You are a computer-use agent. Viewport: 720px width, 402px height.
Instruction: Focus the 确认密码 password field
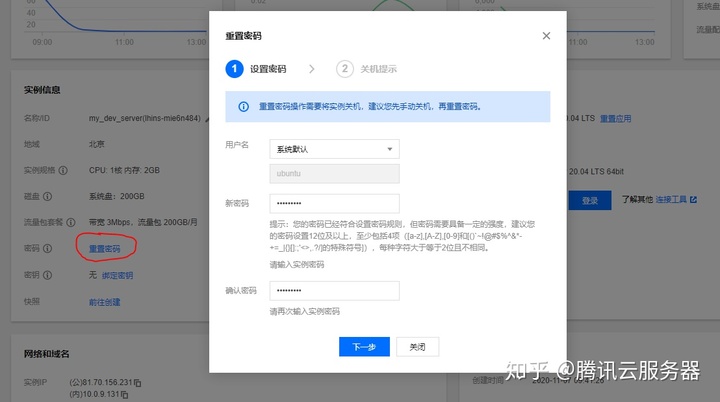(334, 290)
